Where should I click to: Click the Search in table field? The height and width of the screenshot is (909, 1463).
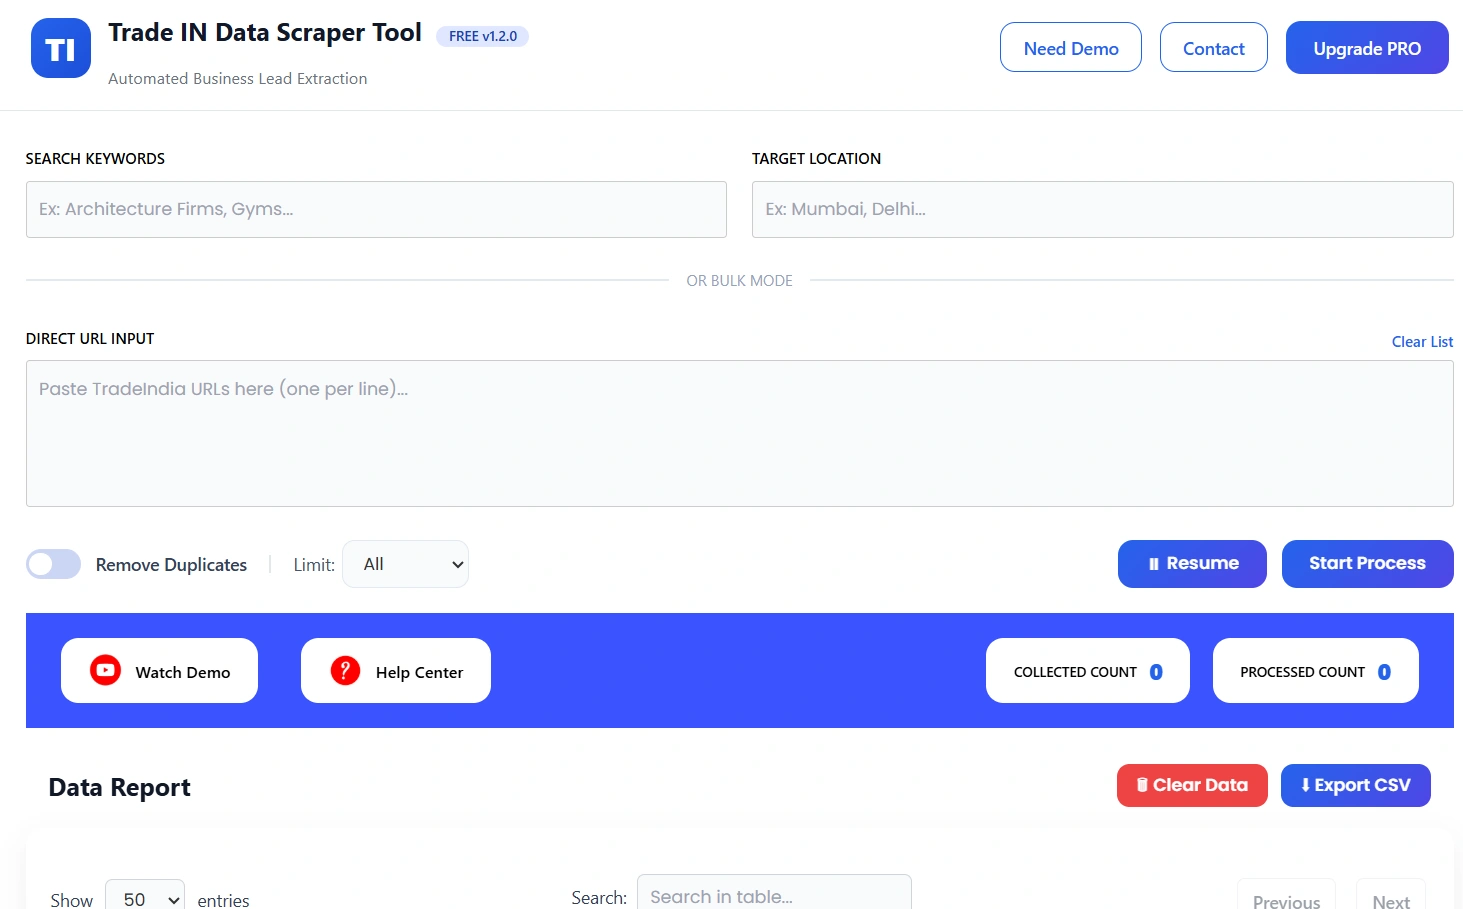point(774,896)
